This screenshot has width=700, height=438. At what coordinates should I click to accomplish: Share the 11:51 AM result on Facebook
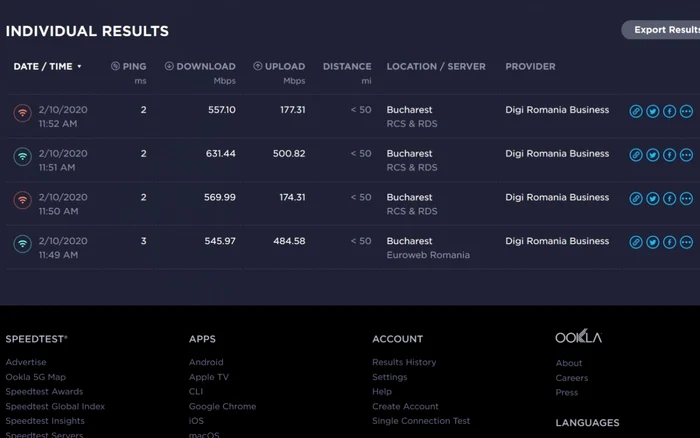669,155
